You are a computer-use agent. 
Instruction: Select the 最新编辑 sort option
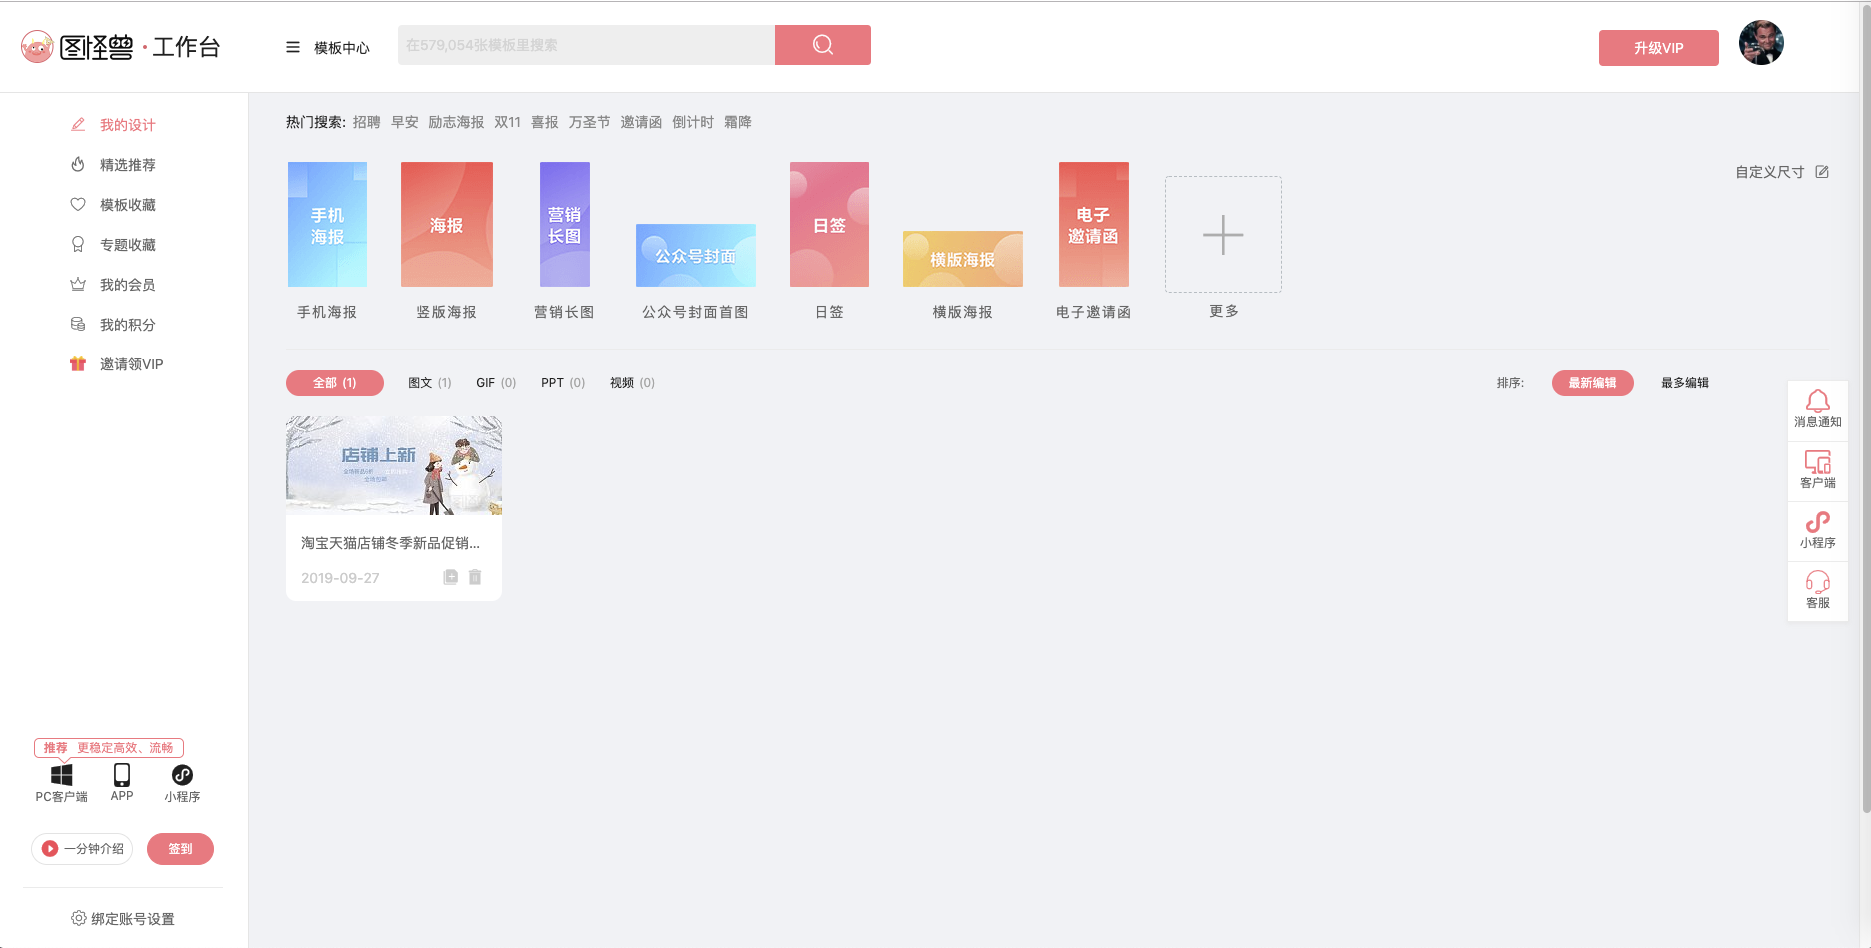click(1592, 383)
